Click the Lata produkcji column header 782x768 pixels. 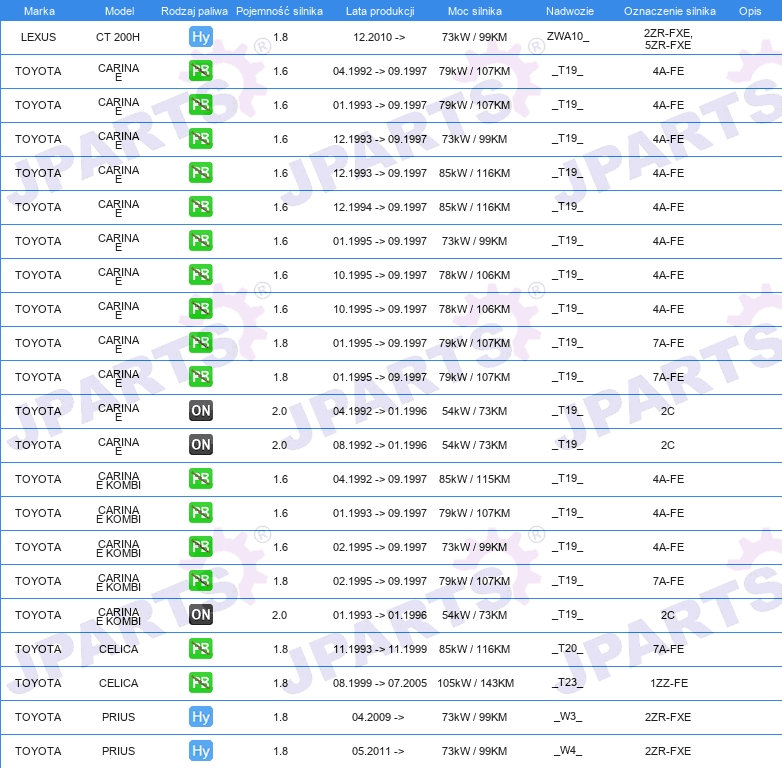[380, 11]
